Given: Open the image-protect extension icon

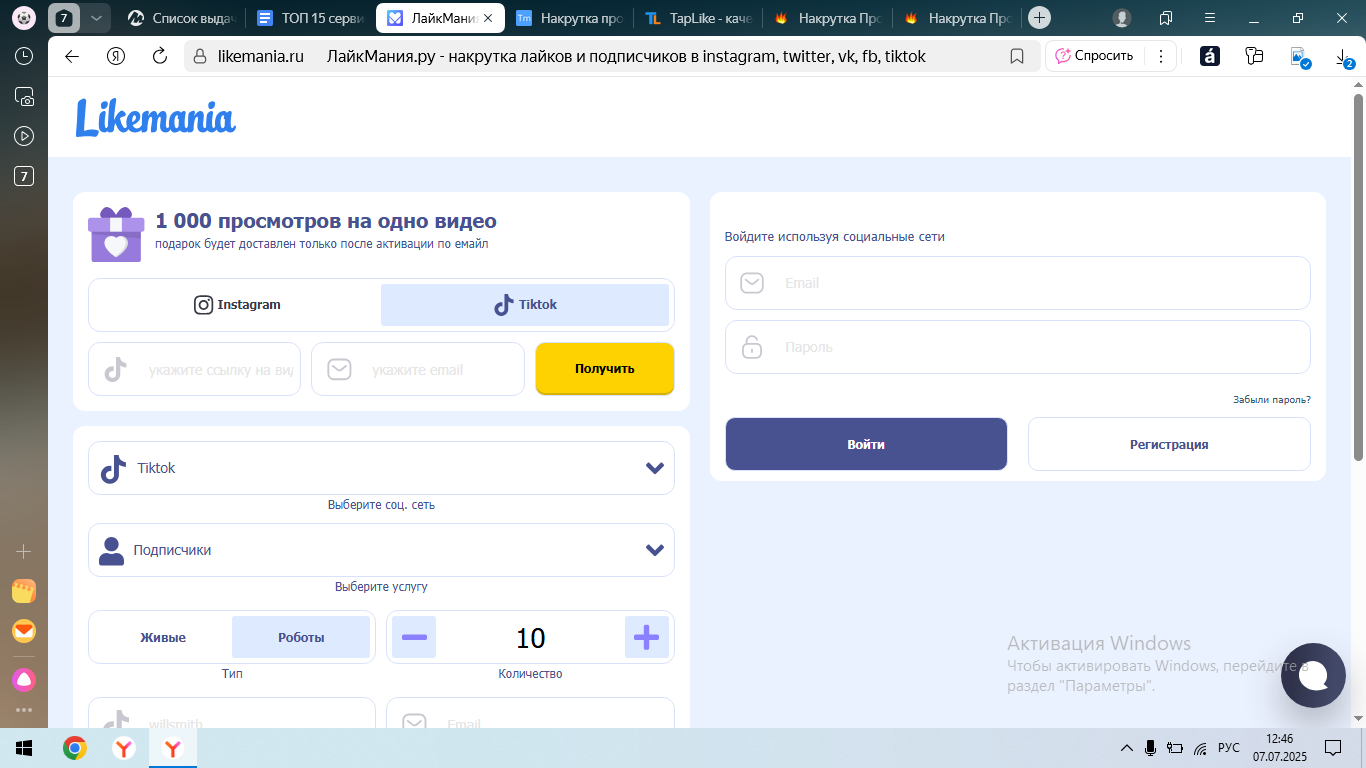Looking at the screenshot, I should (x=1299, y=57).
